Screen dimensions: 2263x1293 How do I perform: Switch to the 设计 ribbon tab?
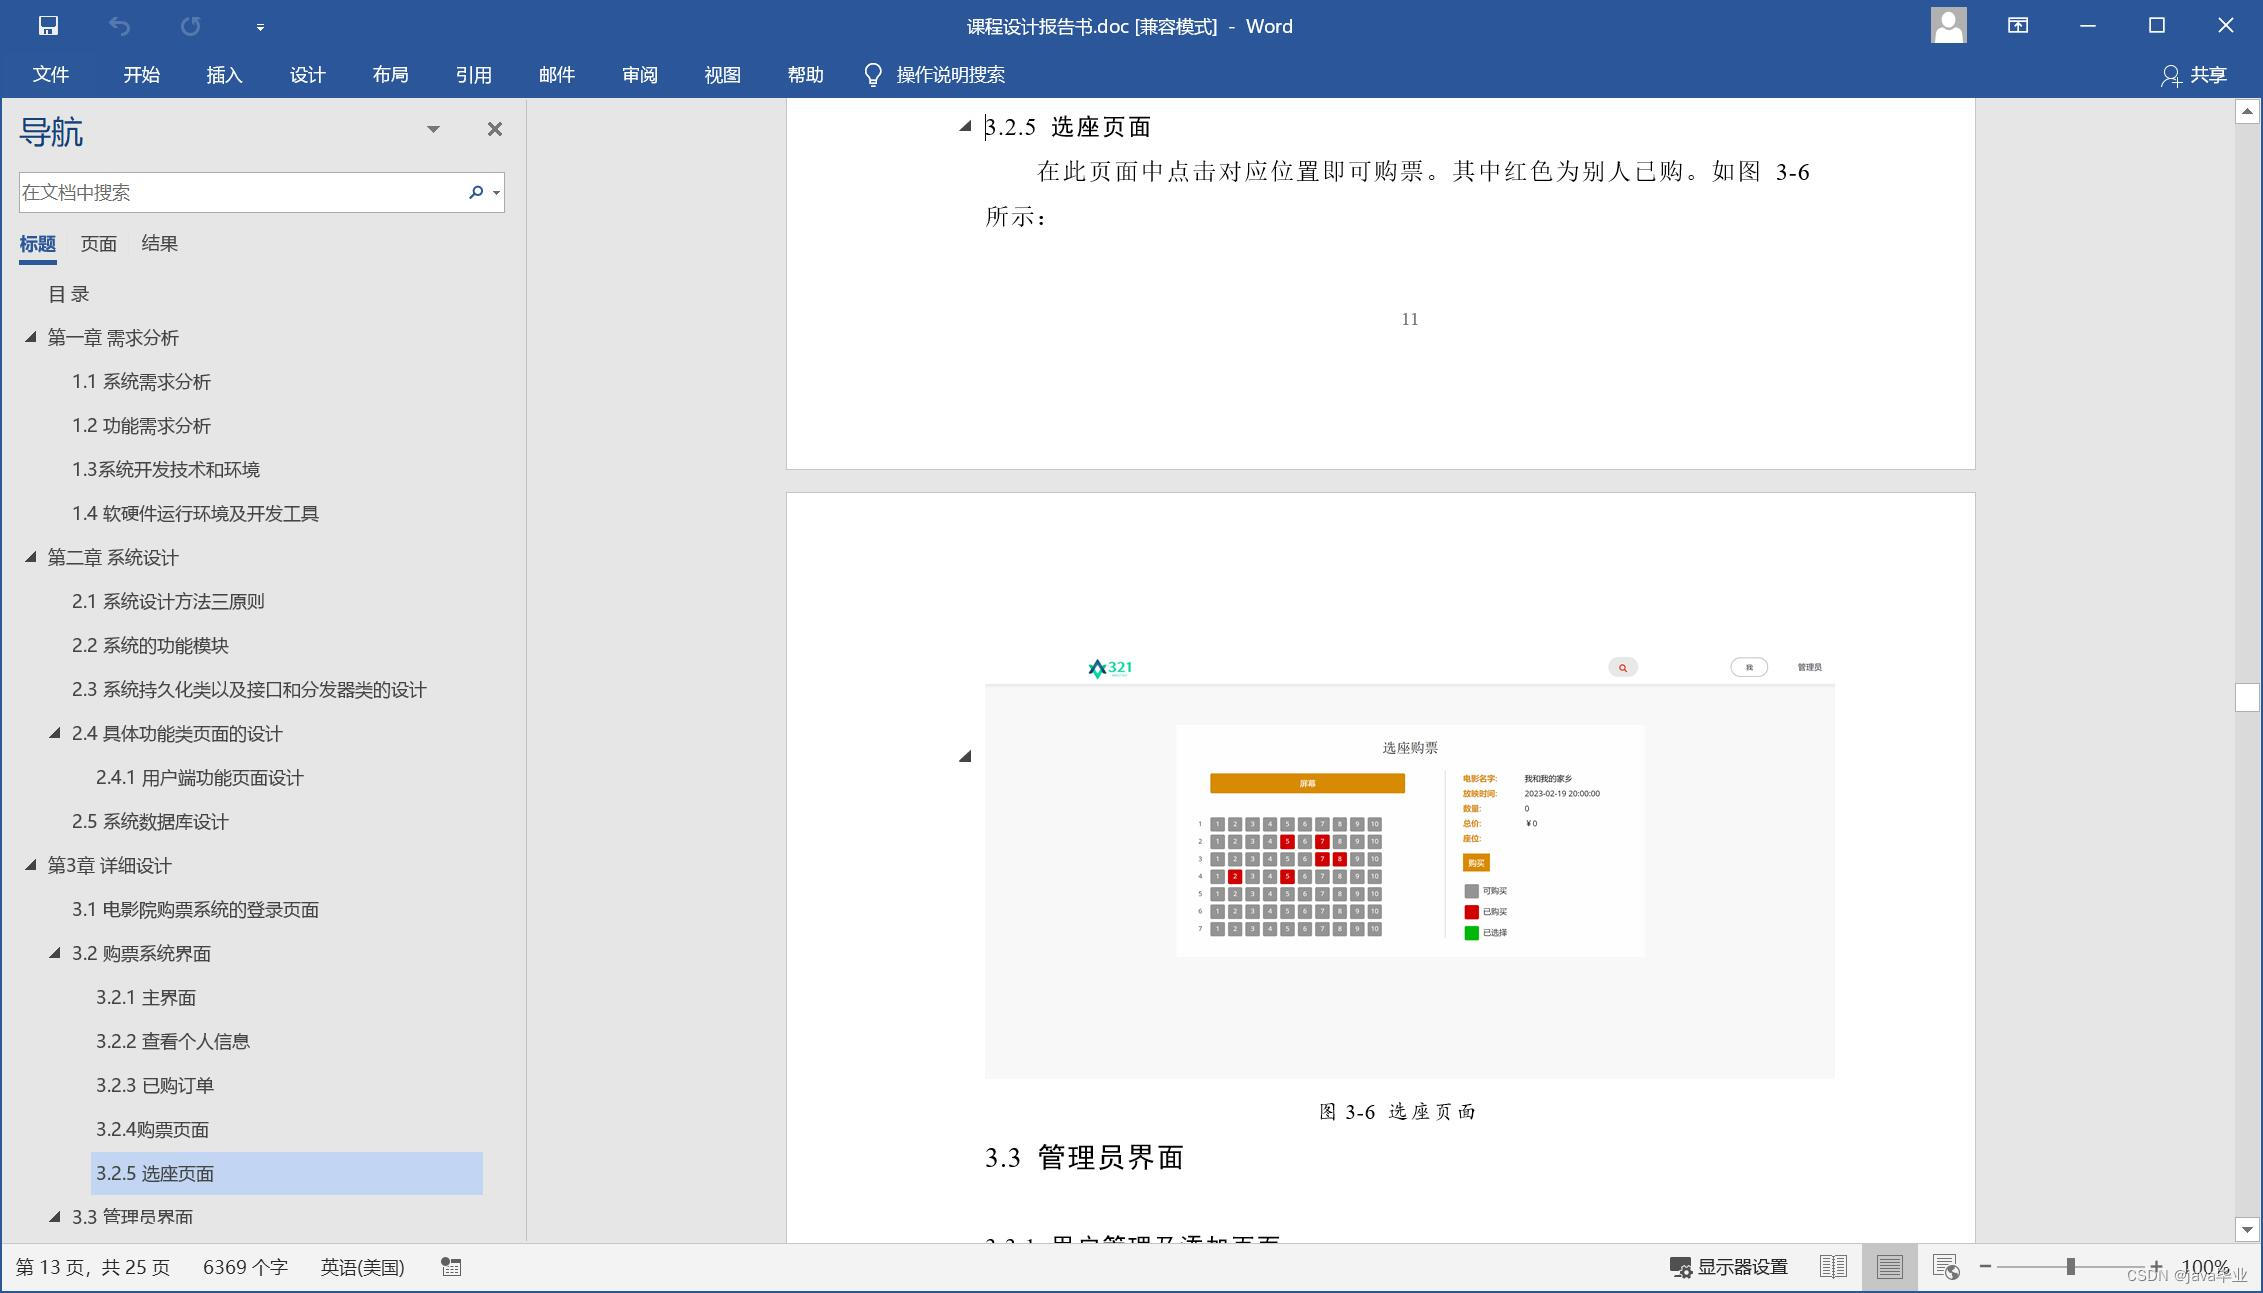click(x=308, y=75)
